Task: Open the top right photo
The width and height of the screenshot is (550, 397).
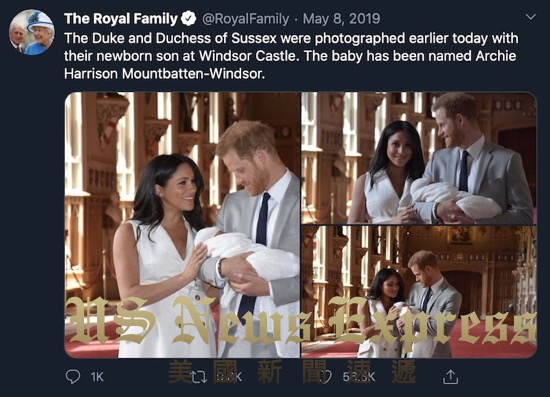Action: click(x=419, y=158)
